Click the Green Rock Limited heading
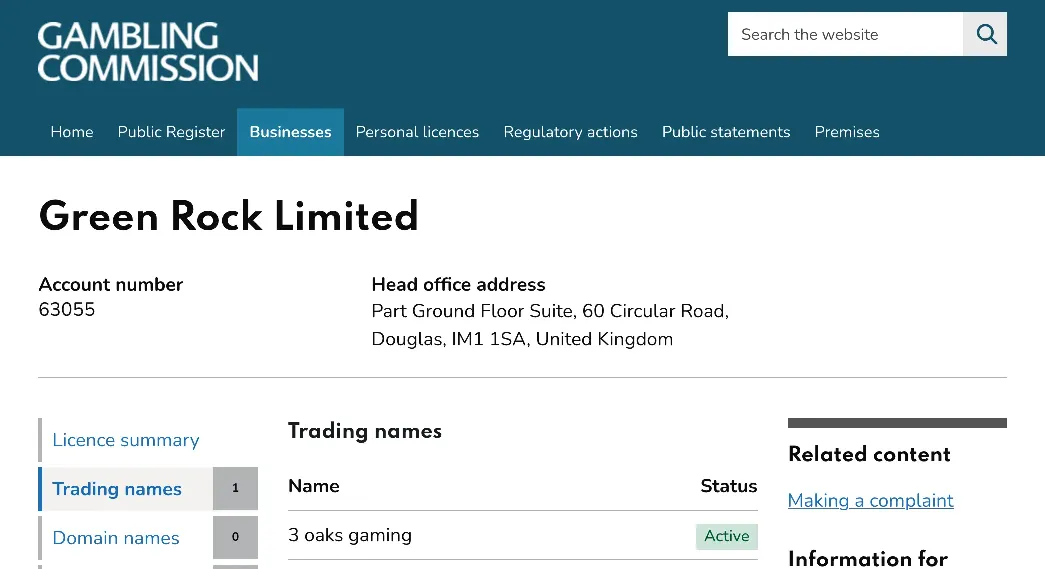This screenshot has width=1045, height=569. (229, 216)
